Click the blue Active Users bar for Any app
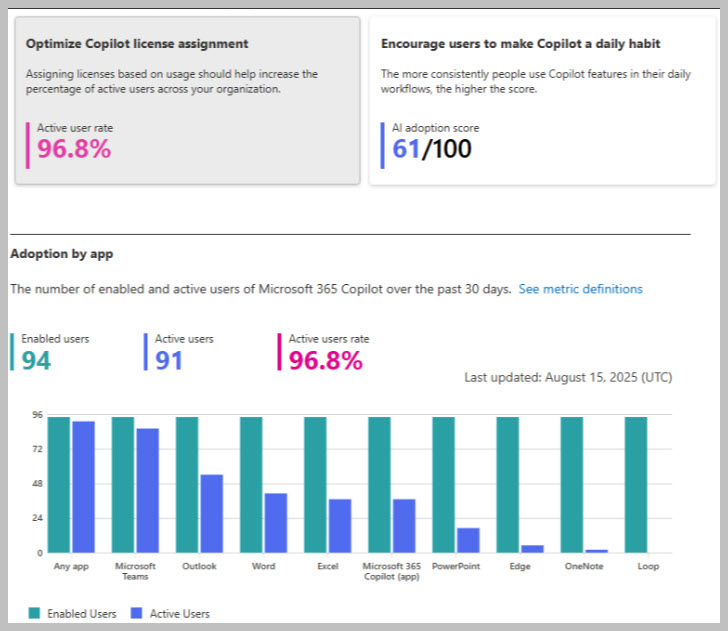Image resolution: width=728 pixels, height=631 pixels. pos(83,487)
